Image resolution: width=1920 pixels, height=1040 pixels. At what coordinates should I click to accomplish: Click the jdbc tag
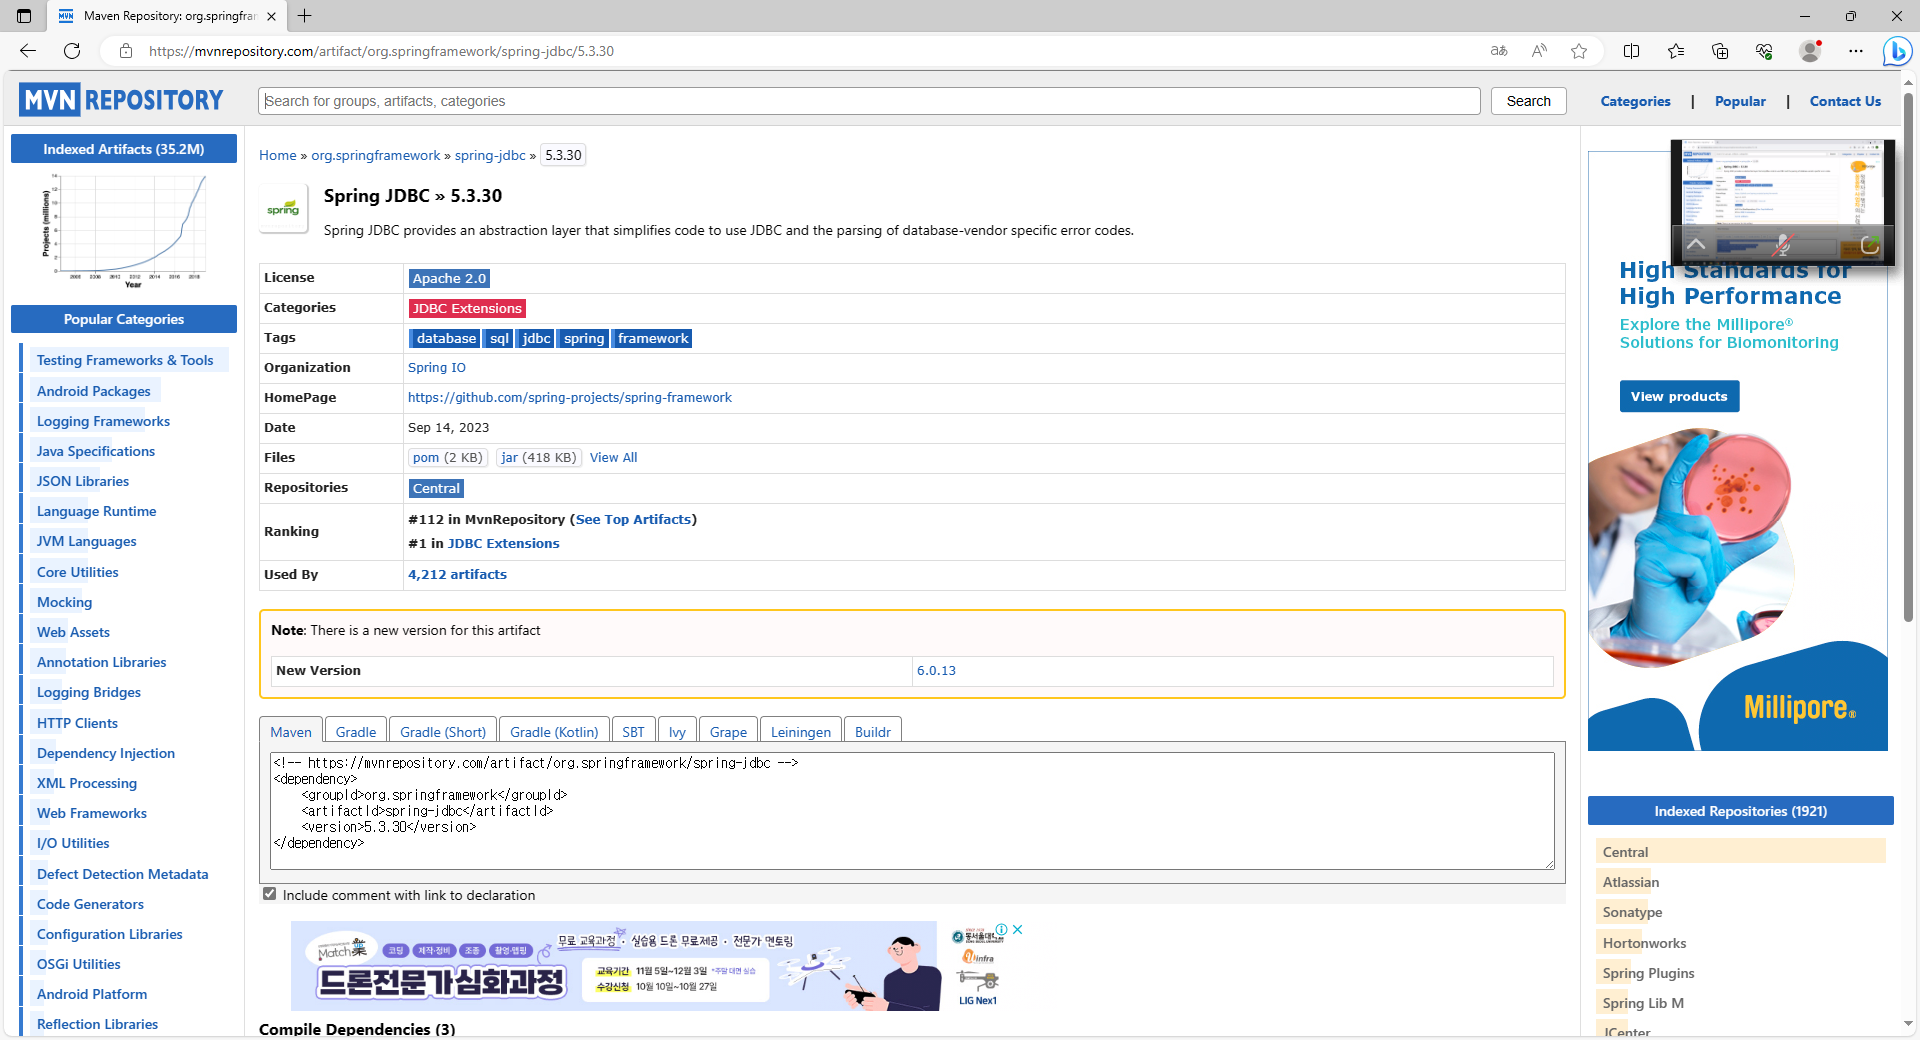(x=536, y=338)
